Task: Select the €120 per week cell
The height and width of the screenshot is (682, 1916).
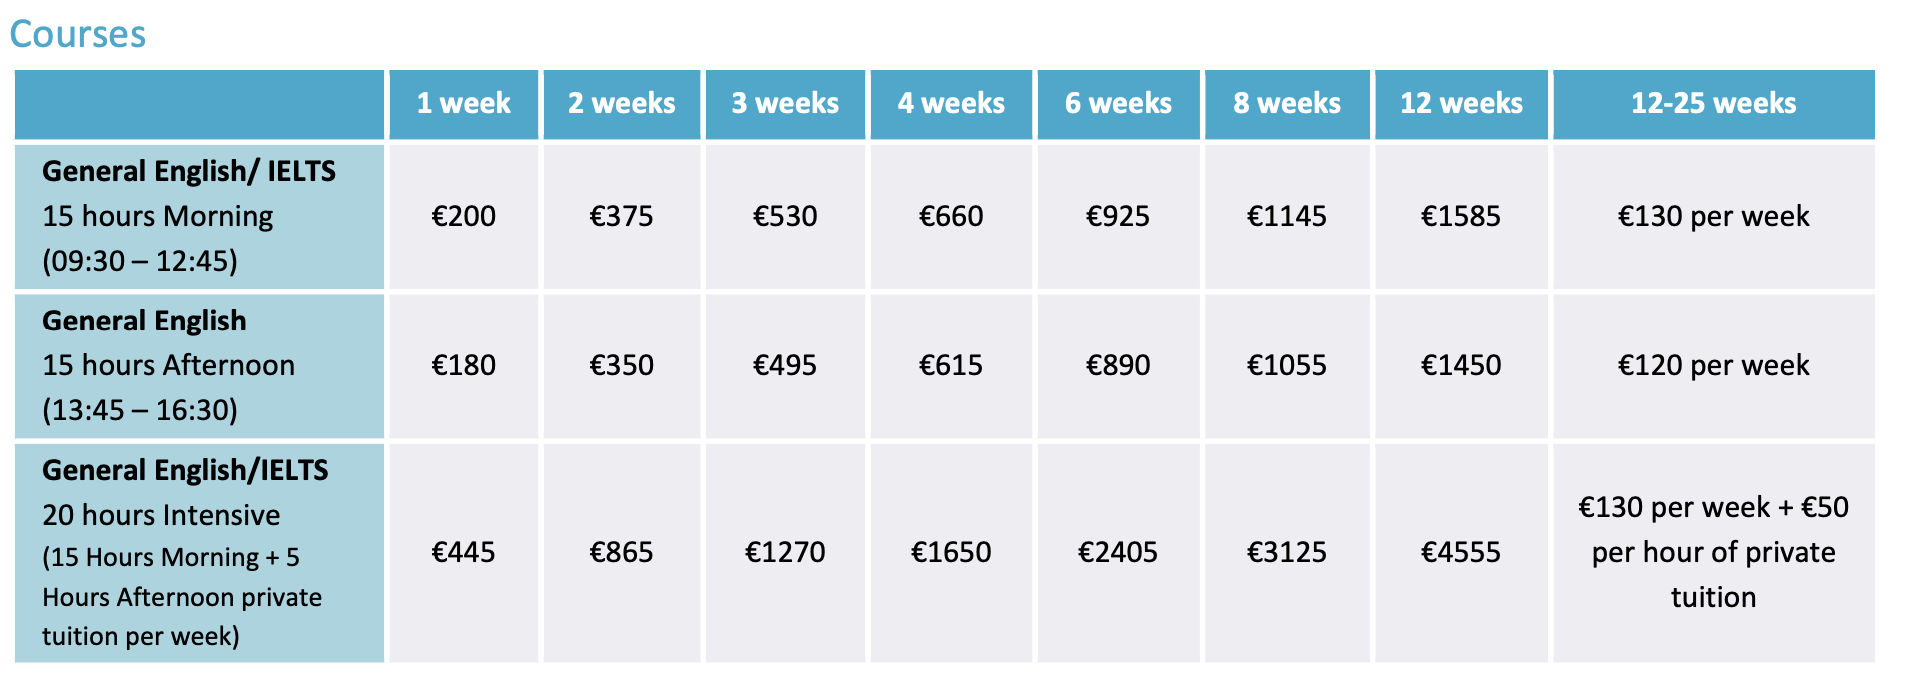Action: point(1713,365)
